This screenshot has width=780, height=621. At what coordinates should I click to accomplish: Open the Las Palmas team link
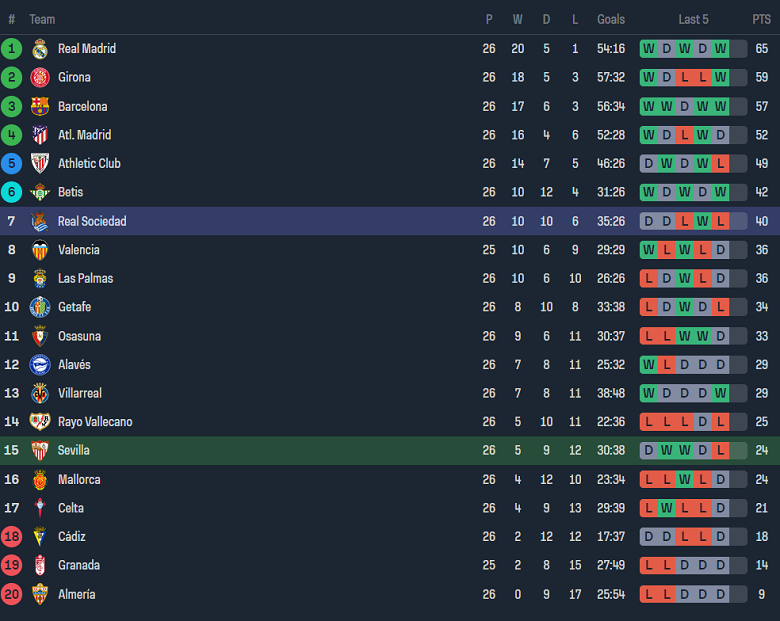point(85,278)
